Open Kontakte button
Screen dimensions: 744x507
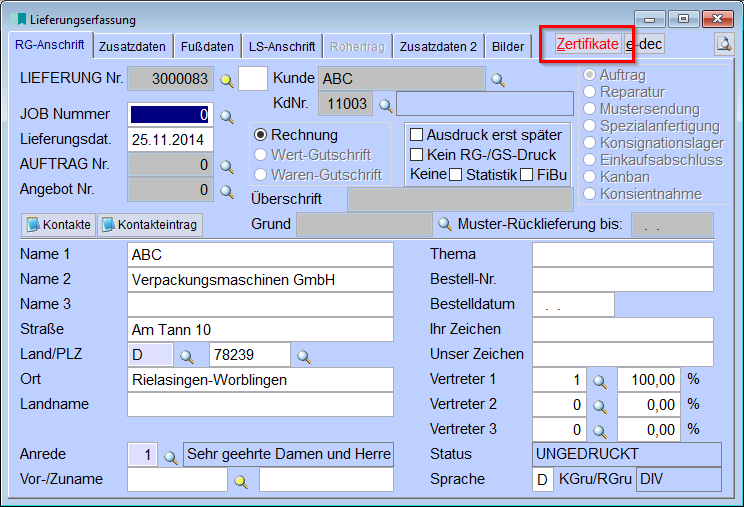tap(58, 224)
